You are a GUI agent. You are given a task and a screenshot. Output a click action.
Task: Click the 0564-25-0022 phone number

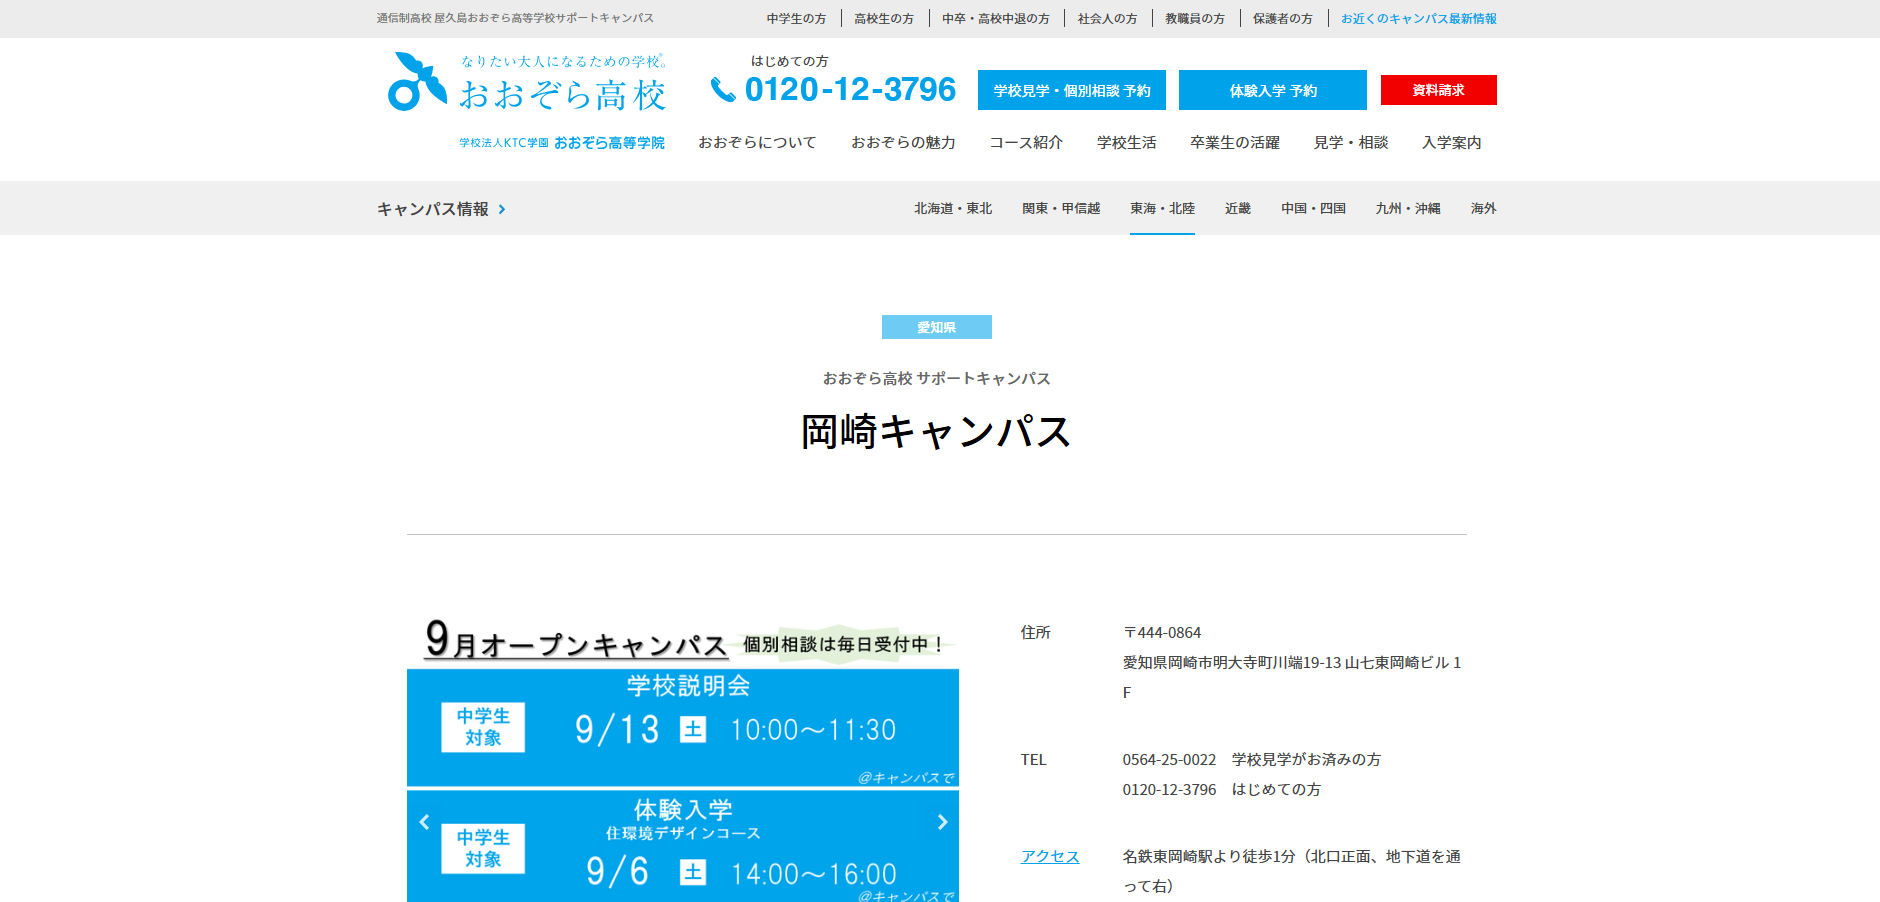click(1169, 759)
